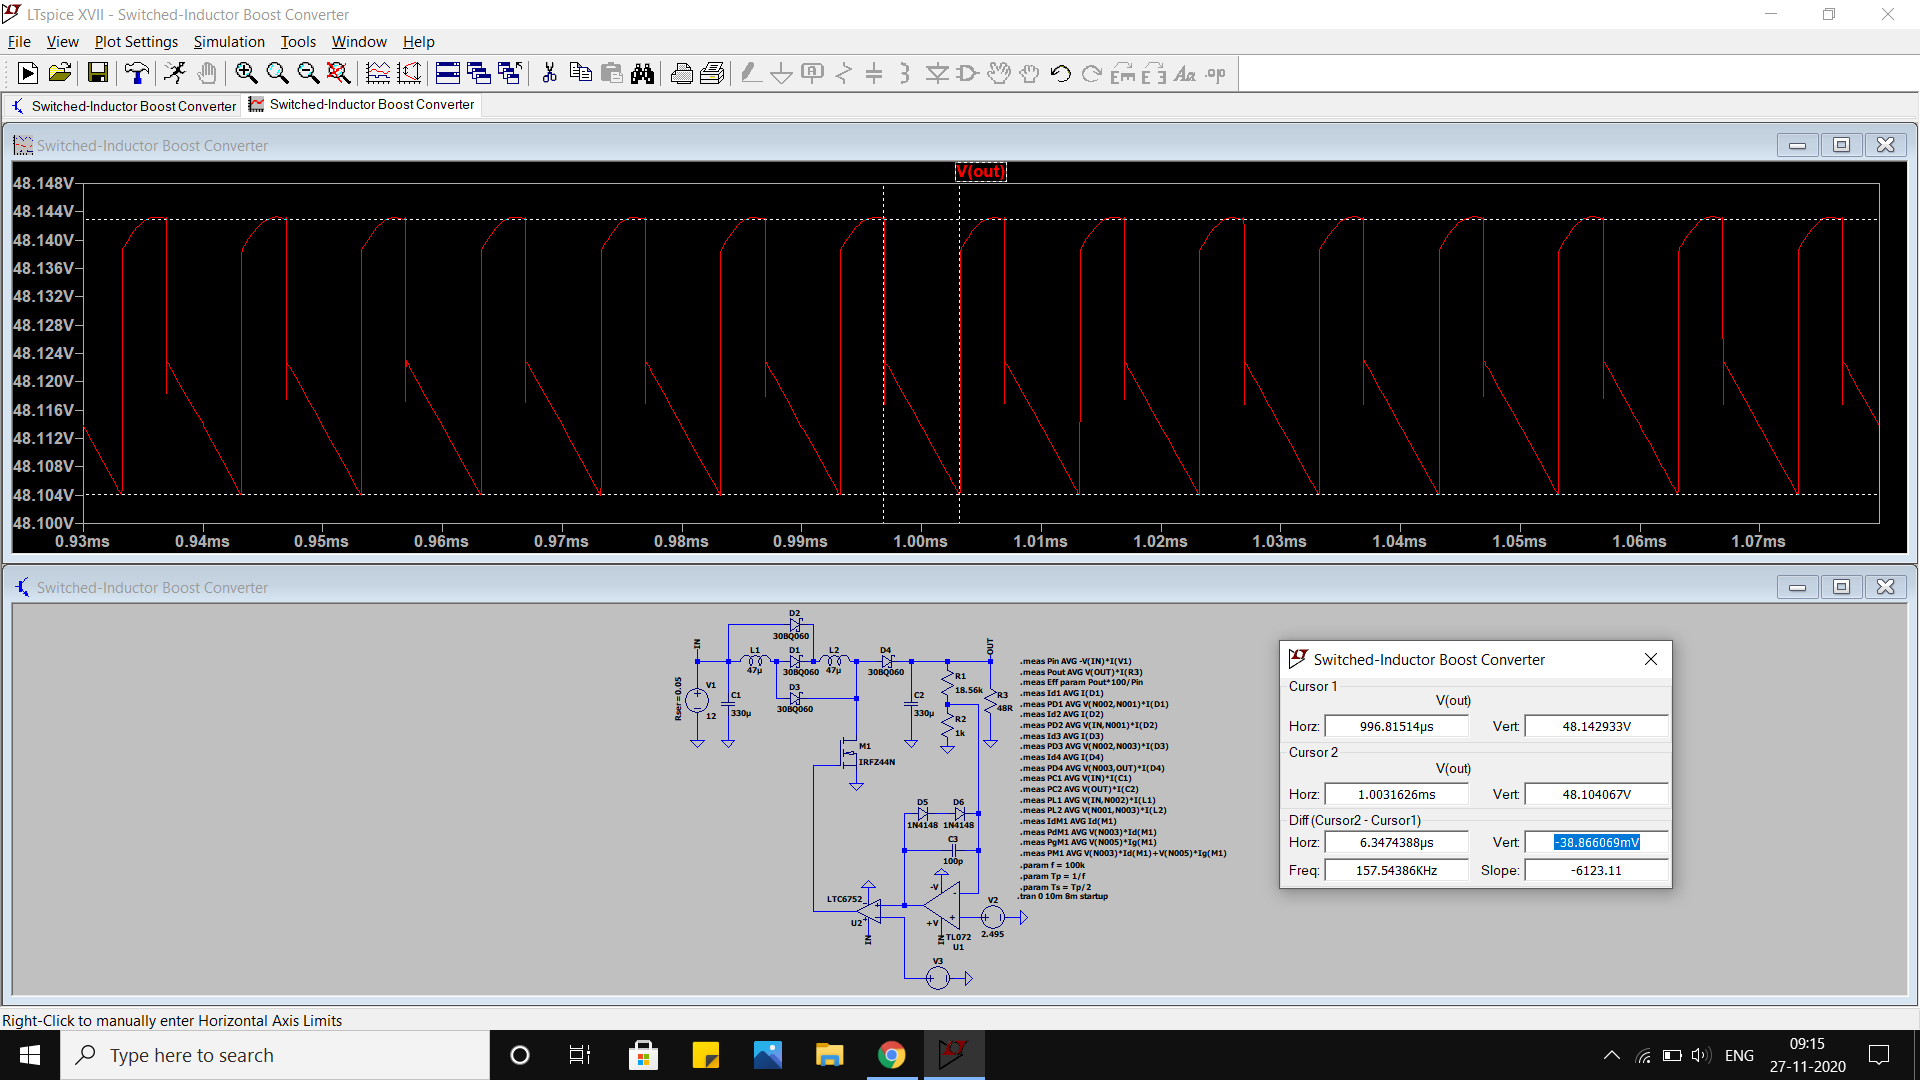
Task: Select the highlighted Vert diff value field
Action: 1596,842
